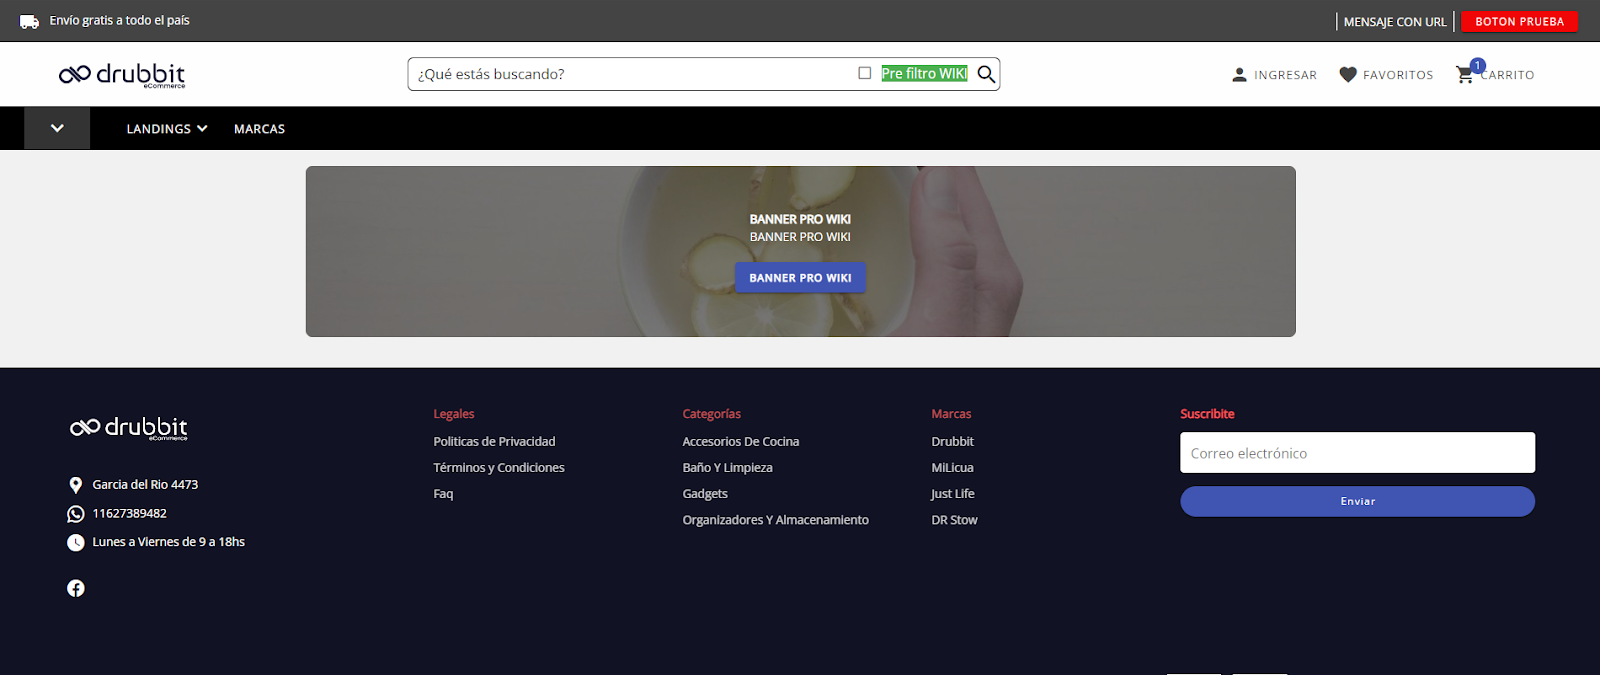1600x675 pixels.
Task: Click the location pin icon
Action: coord(76,485)
